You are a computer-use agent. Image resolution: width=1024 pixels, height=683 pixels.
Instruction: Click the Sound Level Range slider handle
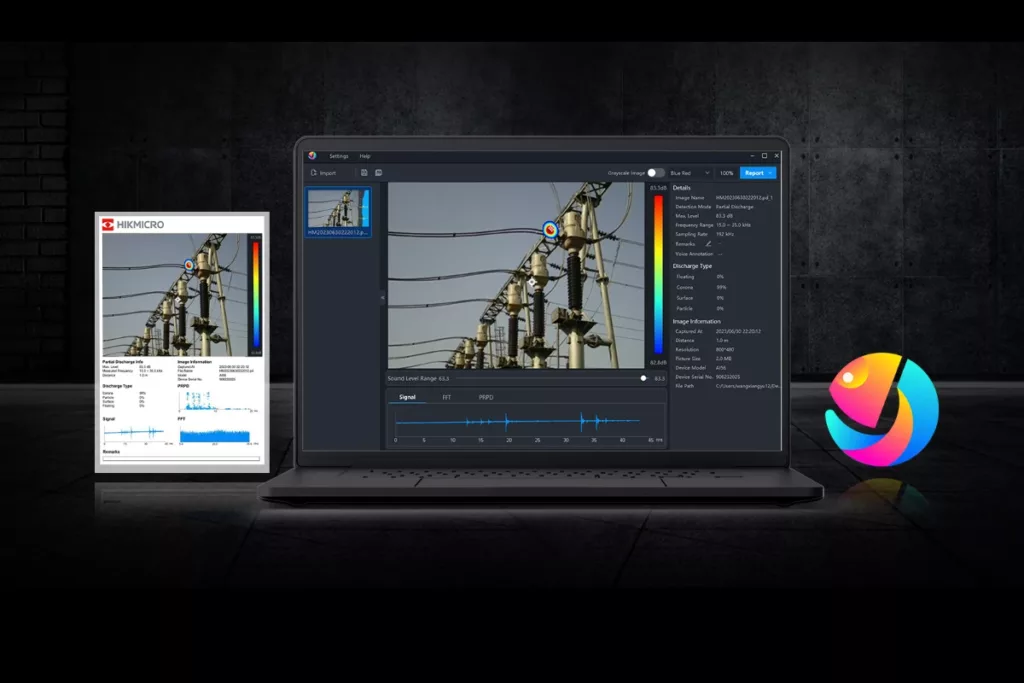click(643, 379)
